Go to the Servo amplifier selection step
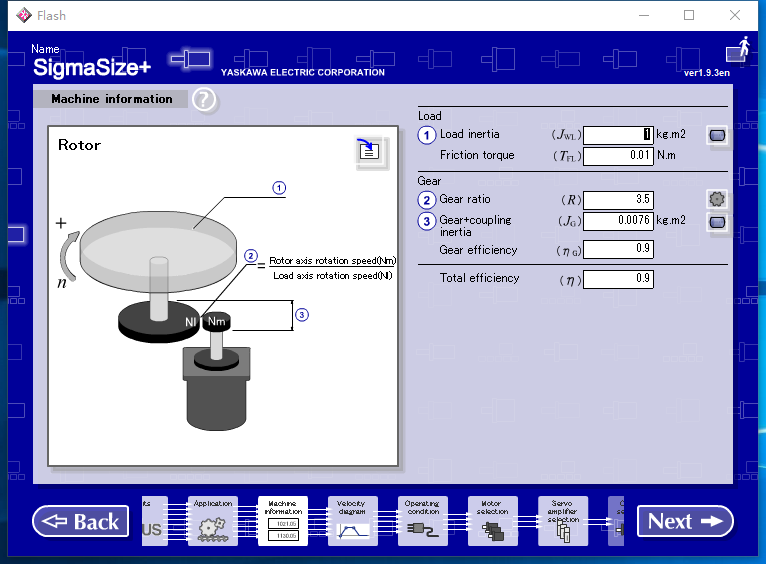 [x=563, y=521]
